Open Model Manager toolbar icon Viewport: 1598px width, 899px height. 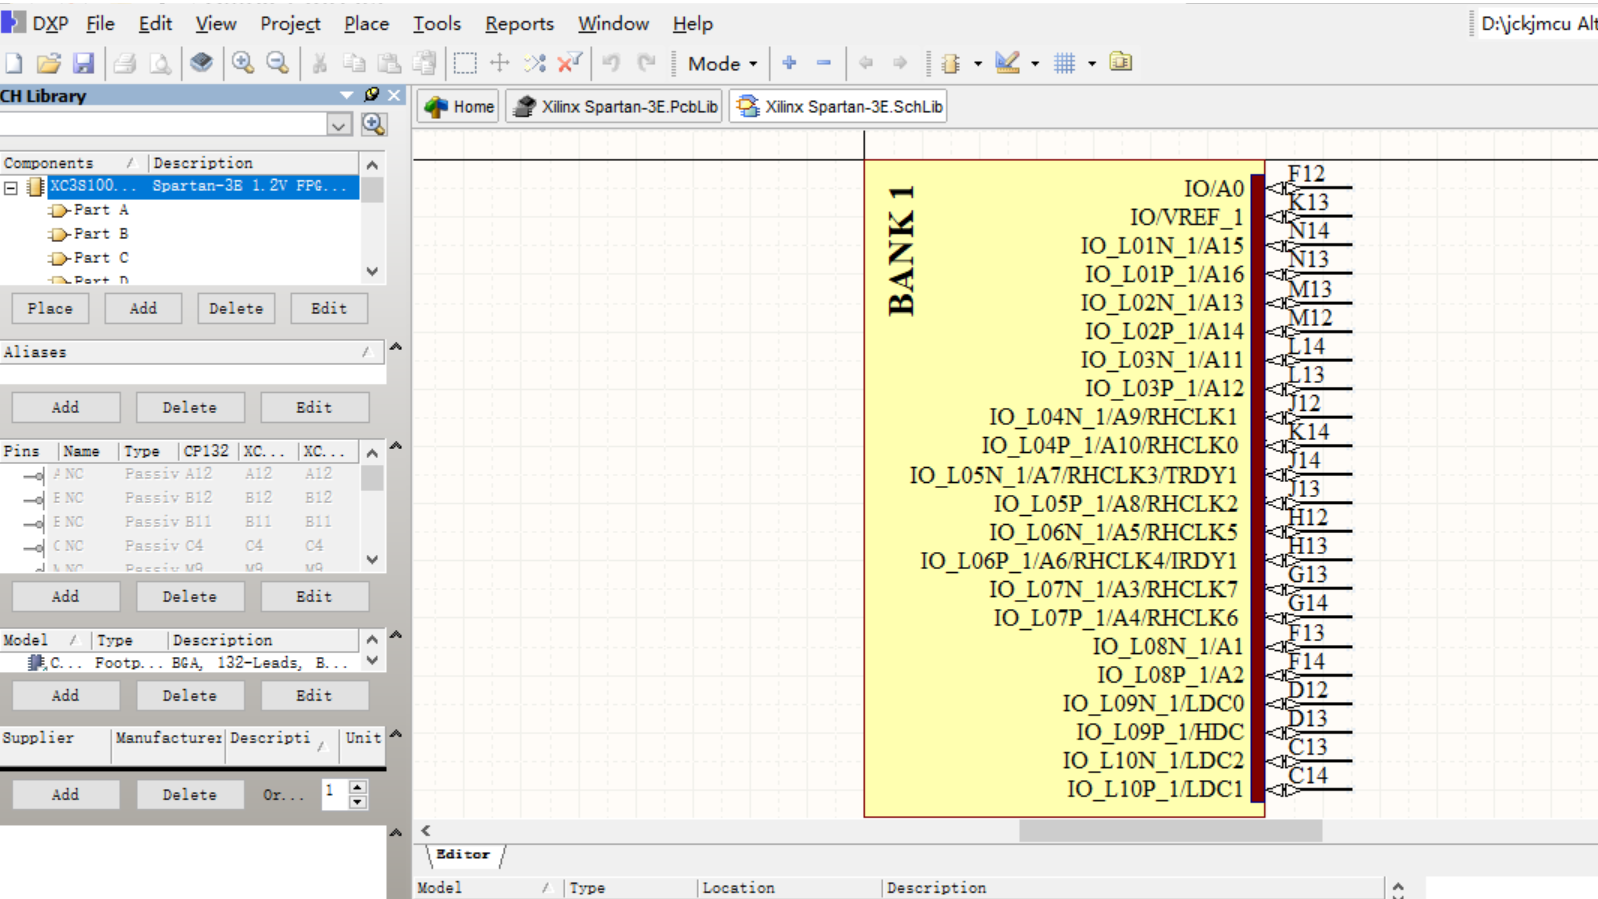[x=1121, y=63]
